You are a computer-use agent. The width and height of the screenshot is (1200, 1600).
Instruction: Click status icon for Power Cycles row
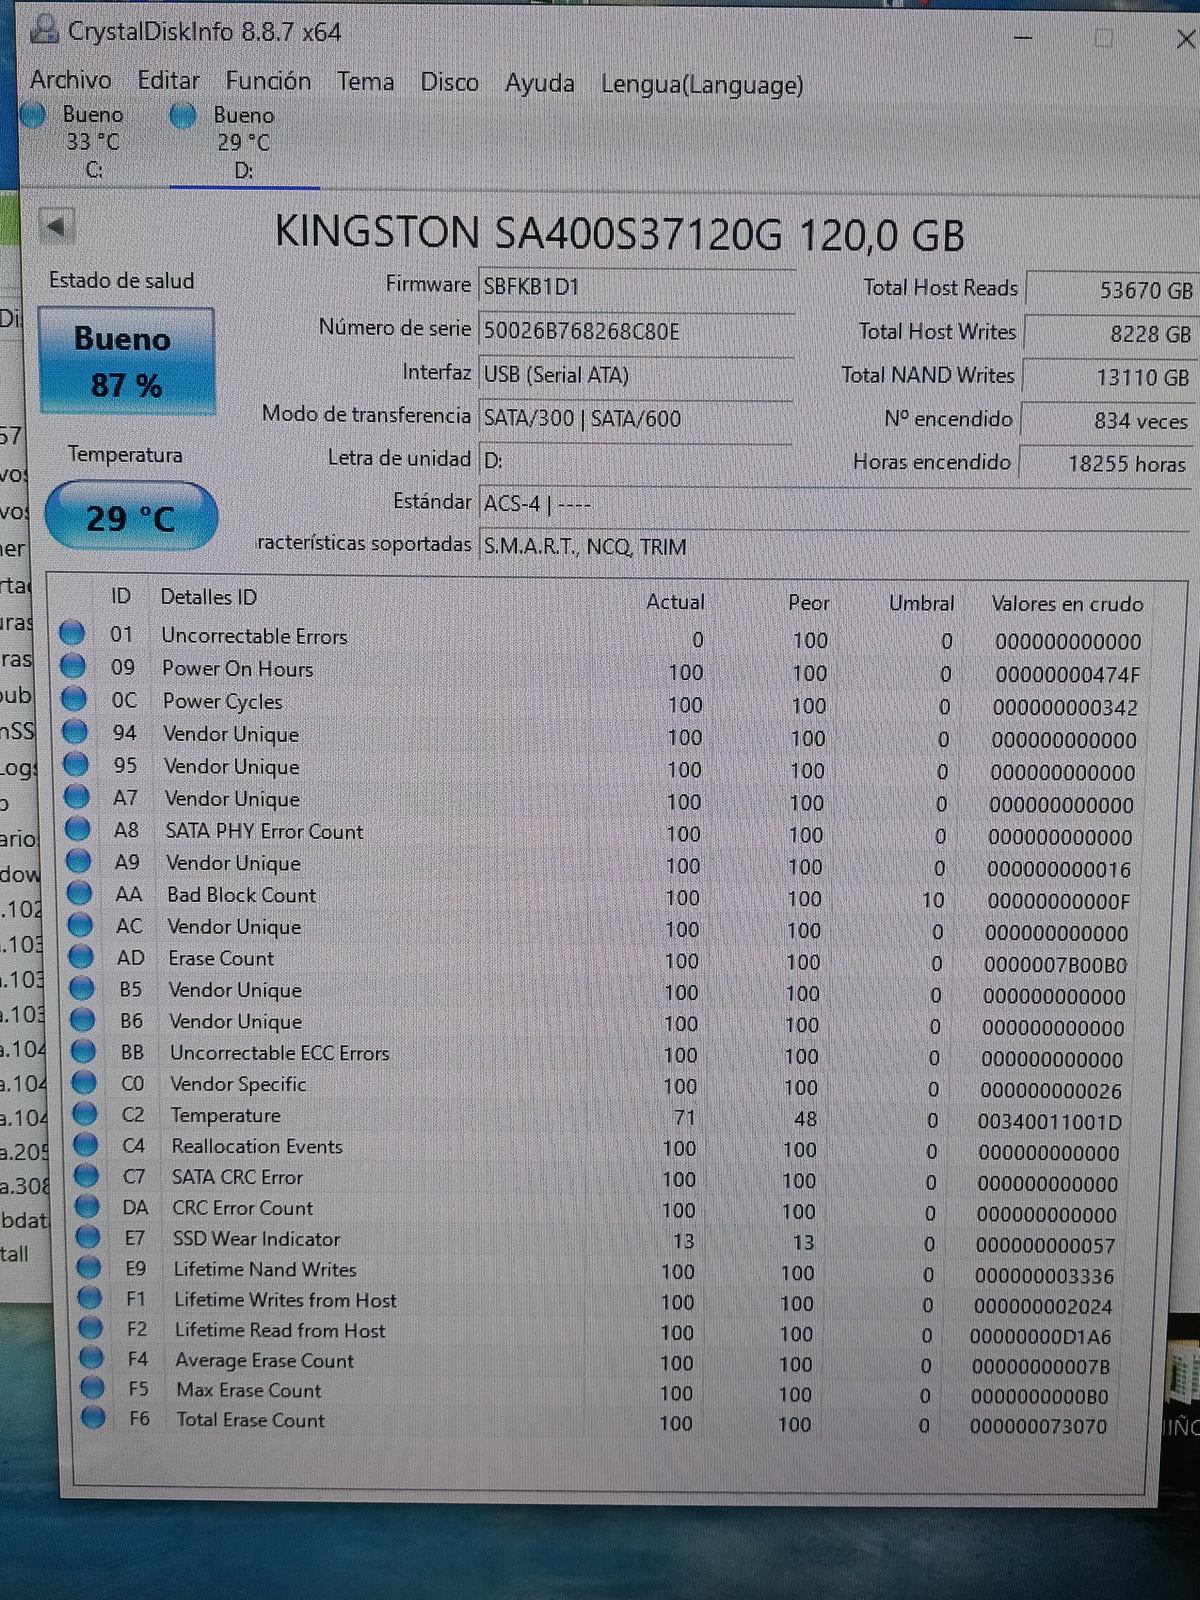pos(73,698)
